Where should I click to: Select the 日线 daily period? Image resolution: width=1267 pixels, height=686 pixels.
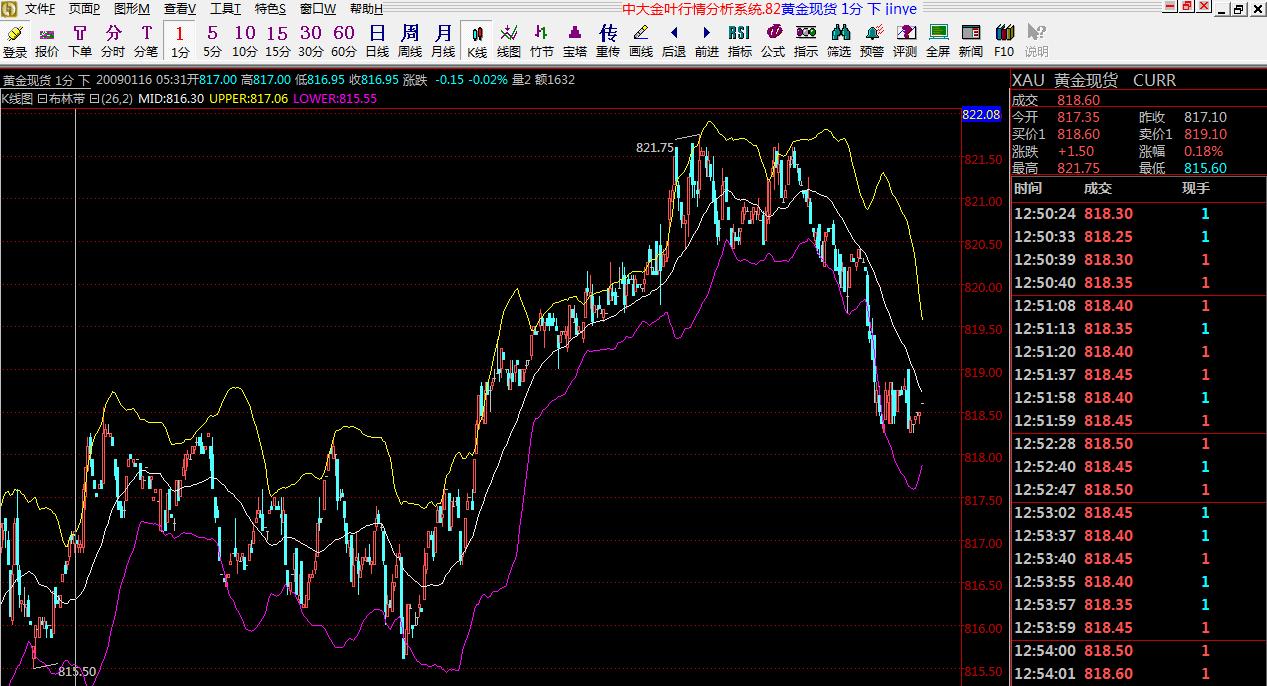377,41
